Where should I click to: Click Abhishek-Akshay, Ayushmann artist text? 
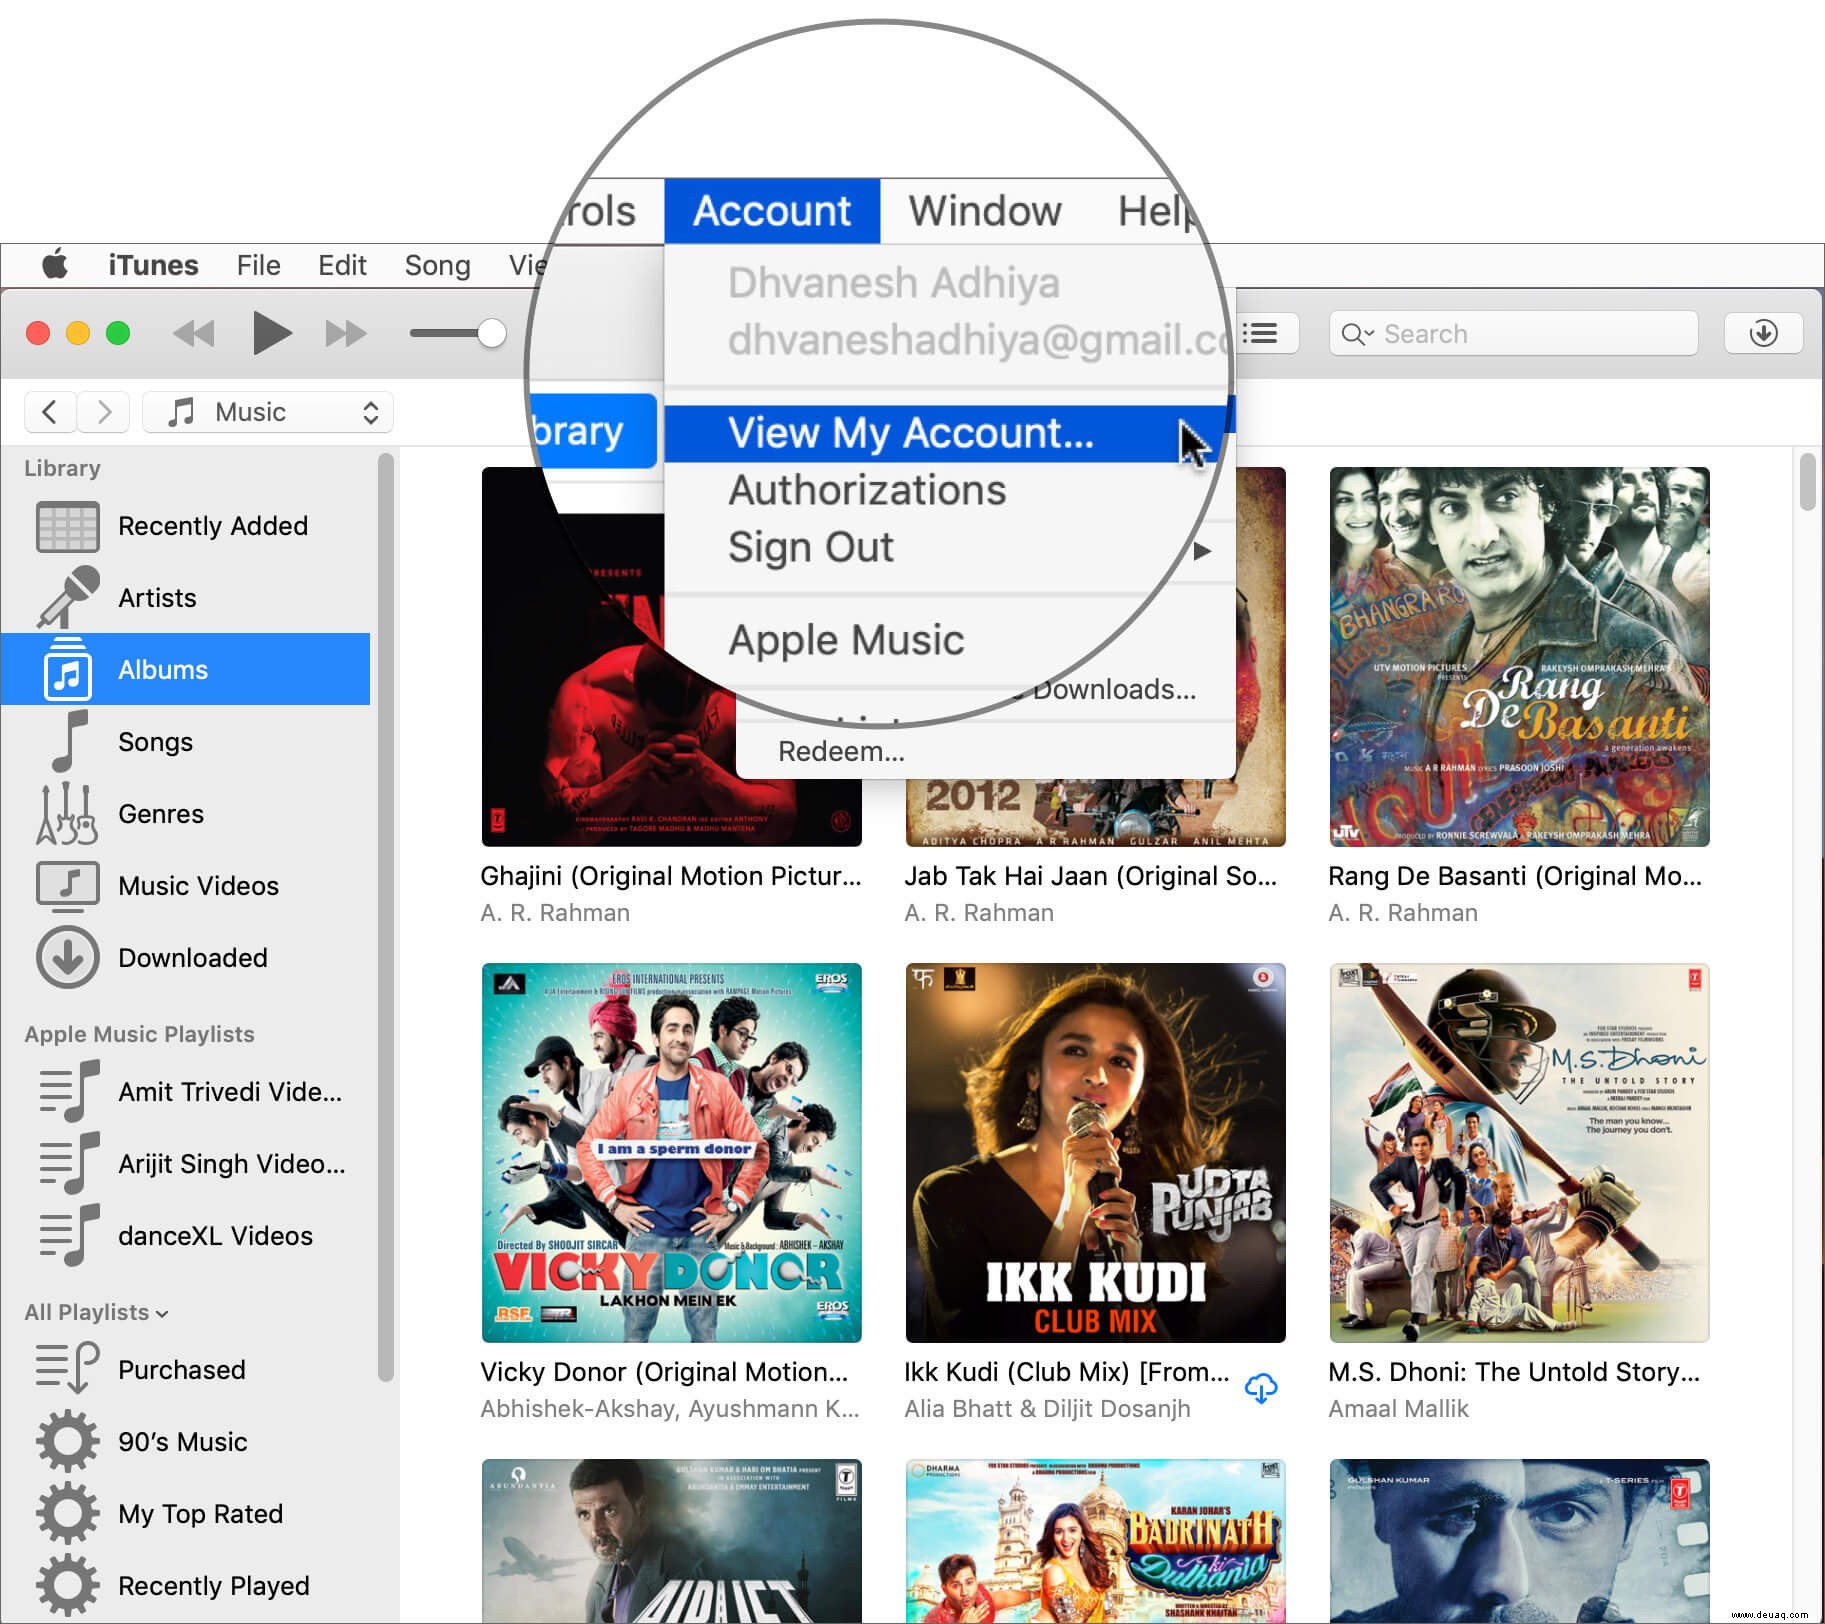click(x=669, y=1408)
